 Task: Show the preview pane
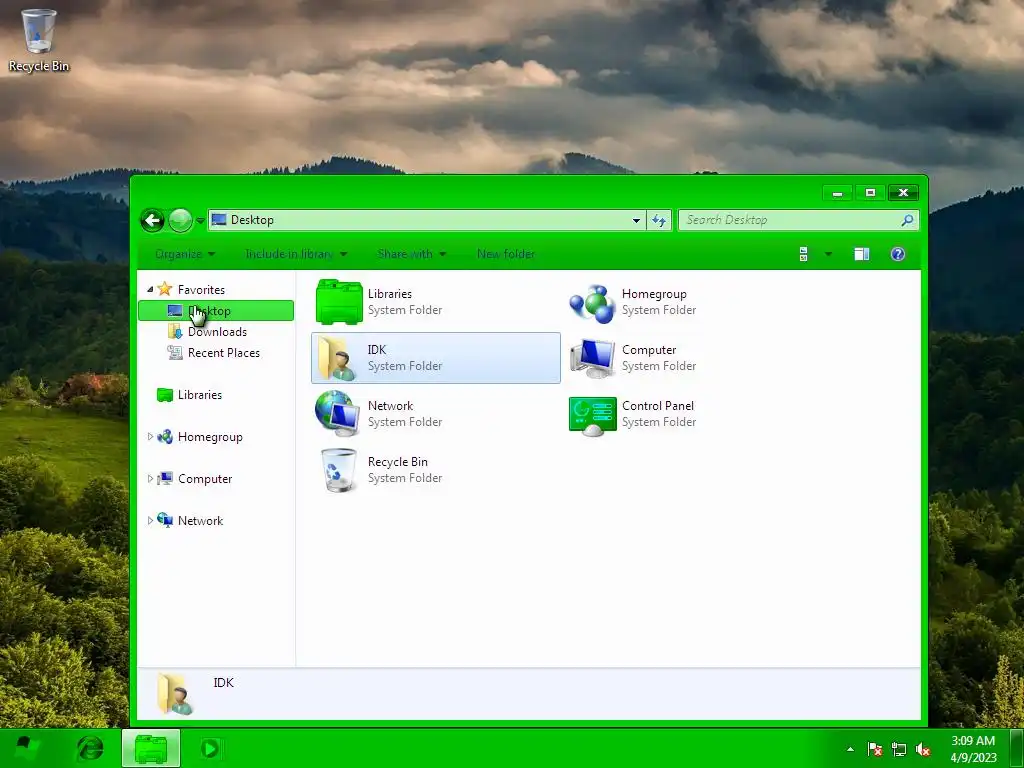coord(862,254)
